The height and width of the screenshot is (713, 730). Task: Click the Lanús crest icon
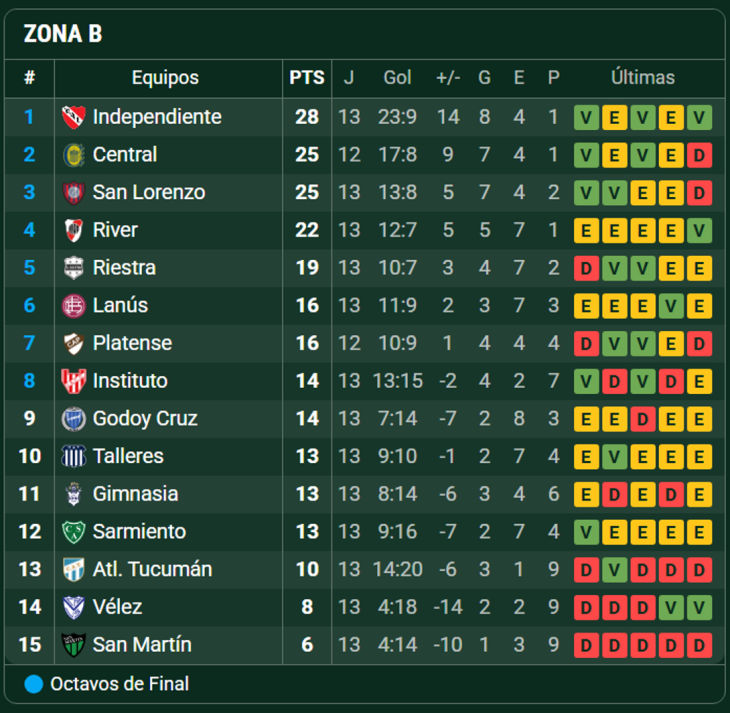coord(74,305)
